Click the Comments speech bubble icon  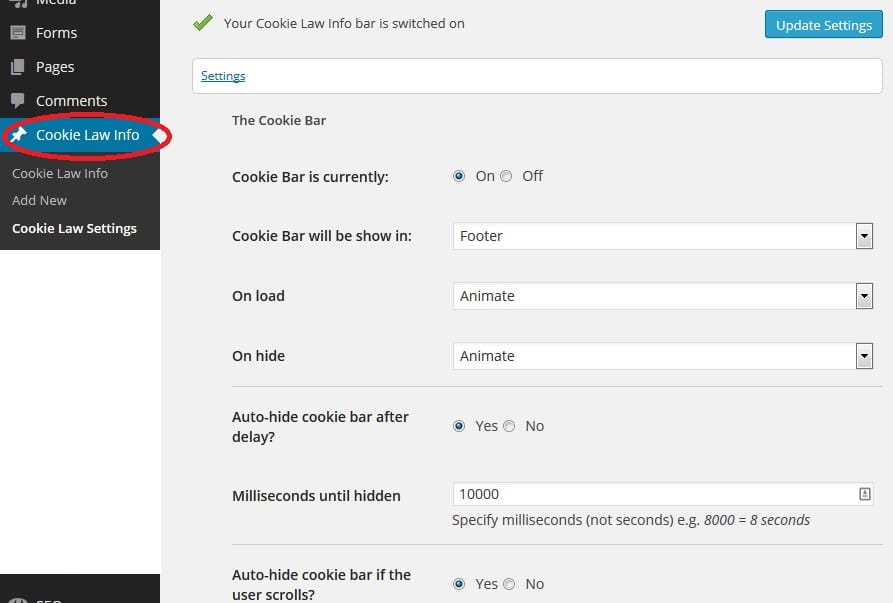pos(18,101)
